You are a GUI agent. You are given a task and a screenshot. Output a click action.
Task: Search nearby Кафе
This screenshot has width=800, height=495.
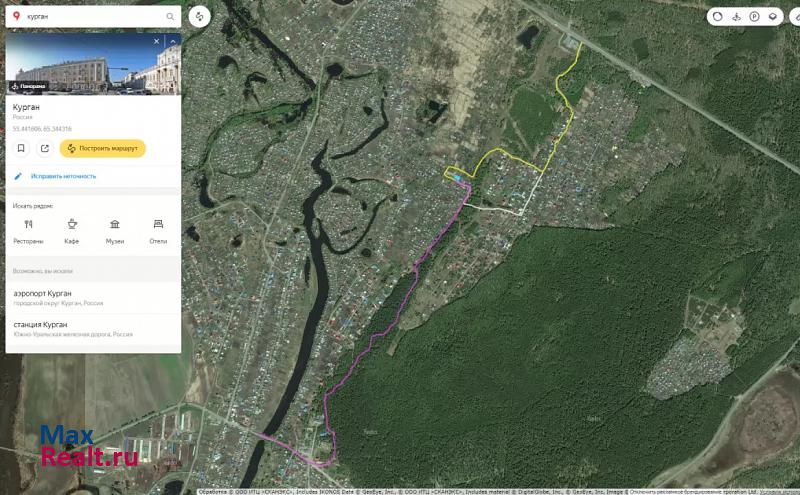72,231
